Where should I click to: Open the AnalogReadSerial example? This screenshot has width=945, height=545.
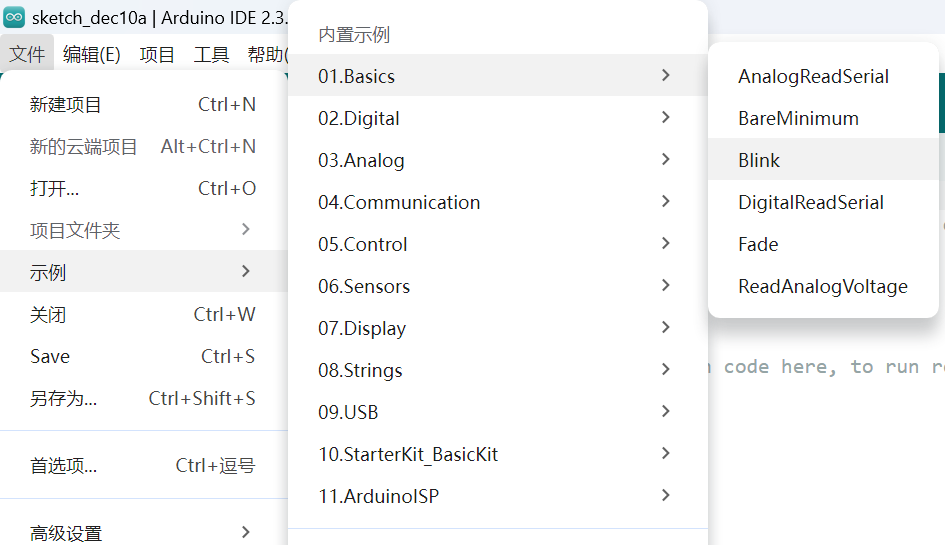coord(813,76)
